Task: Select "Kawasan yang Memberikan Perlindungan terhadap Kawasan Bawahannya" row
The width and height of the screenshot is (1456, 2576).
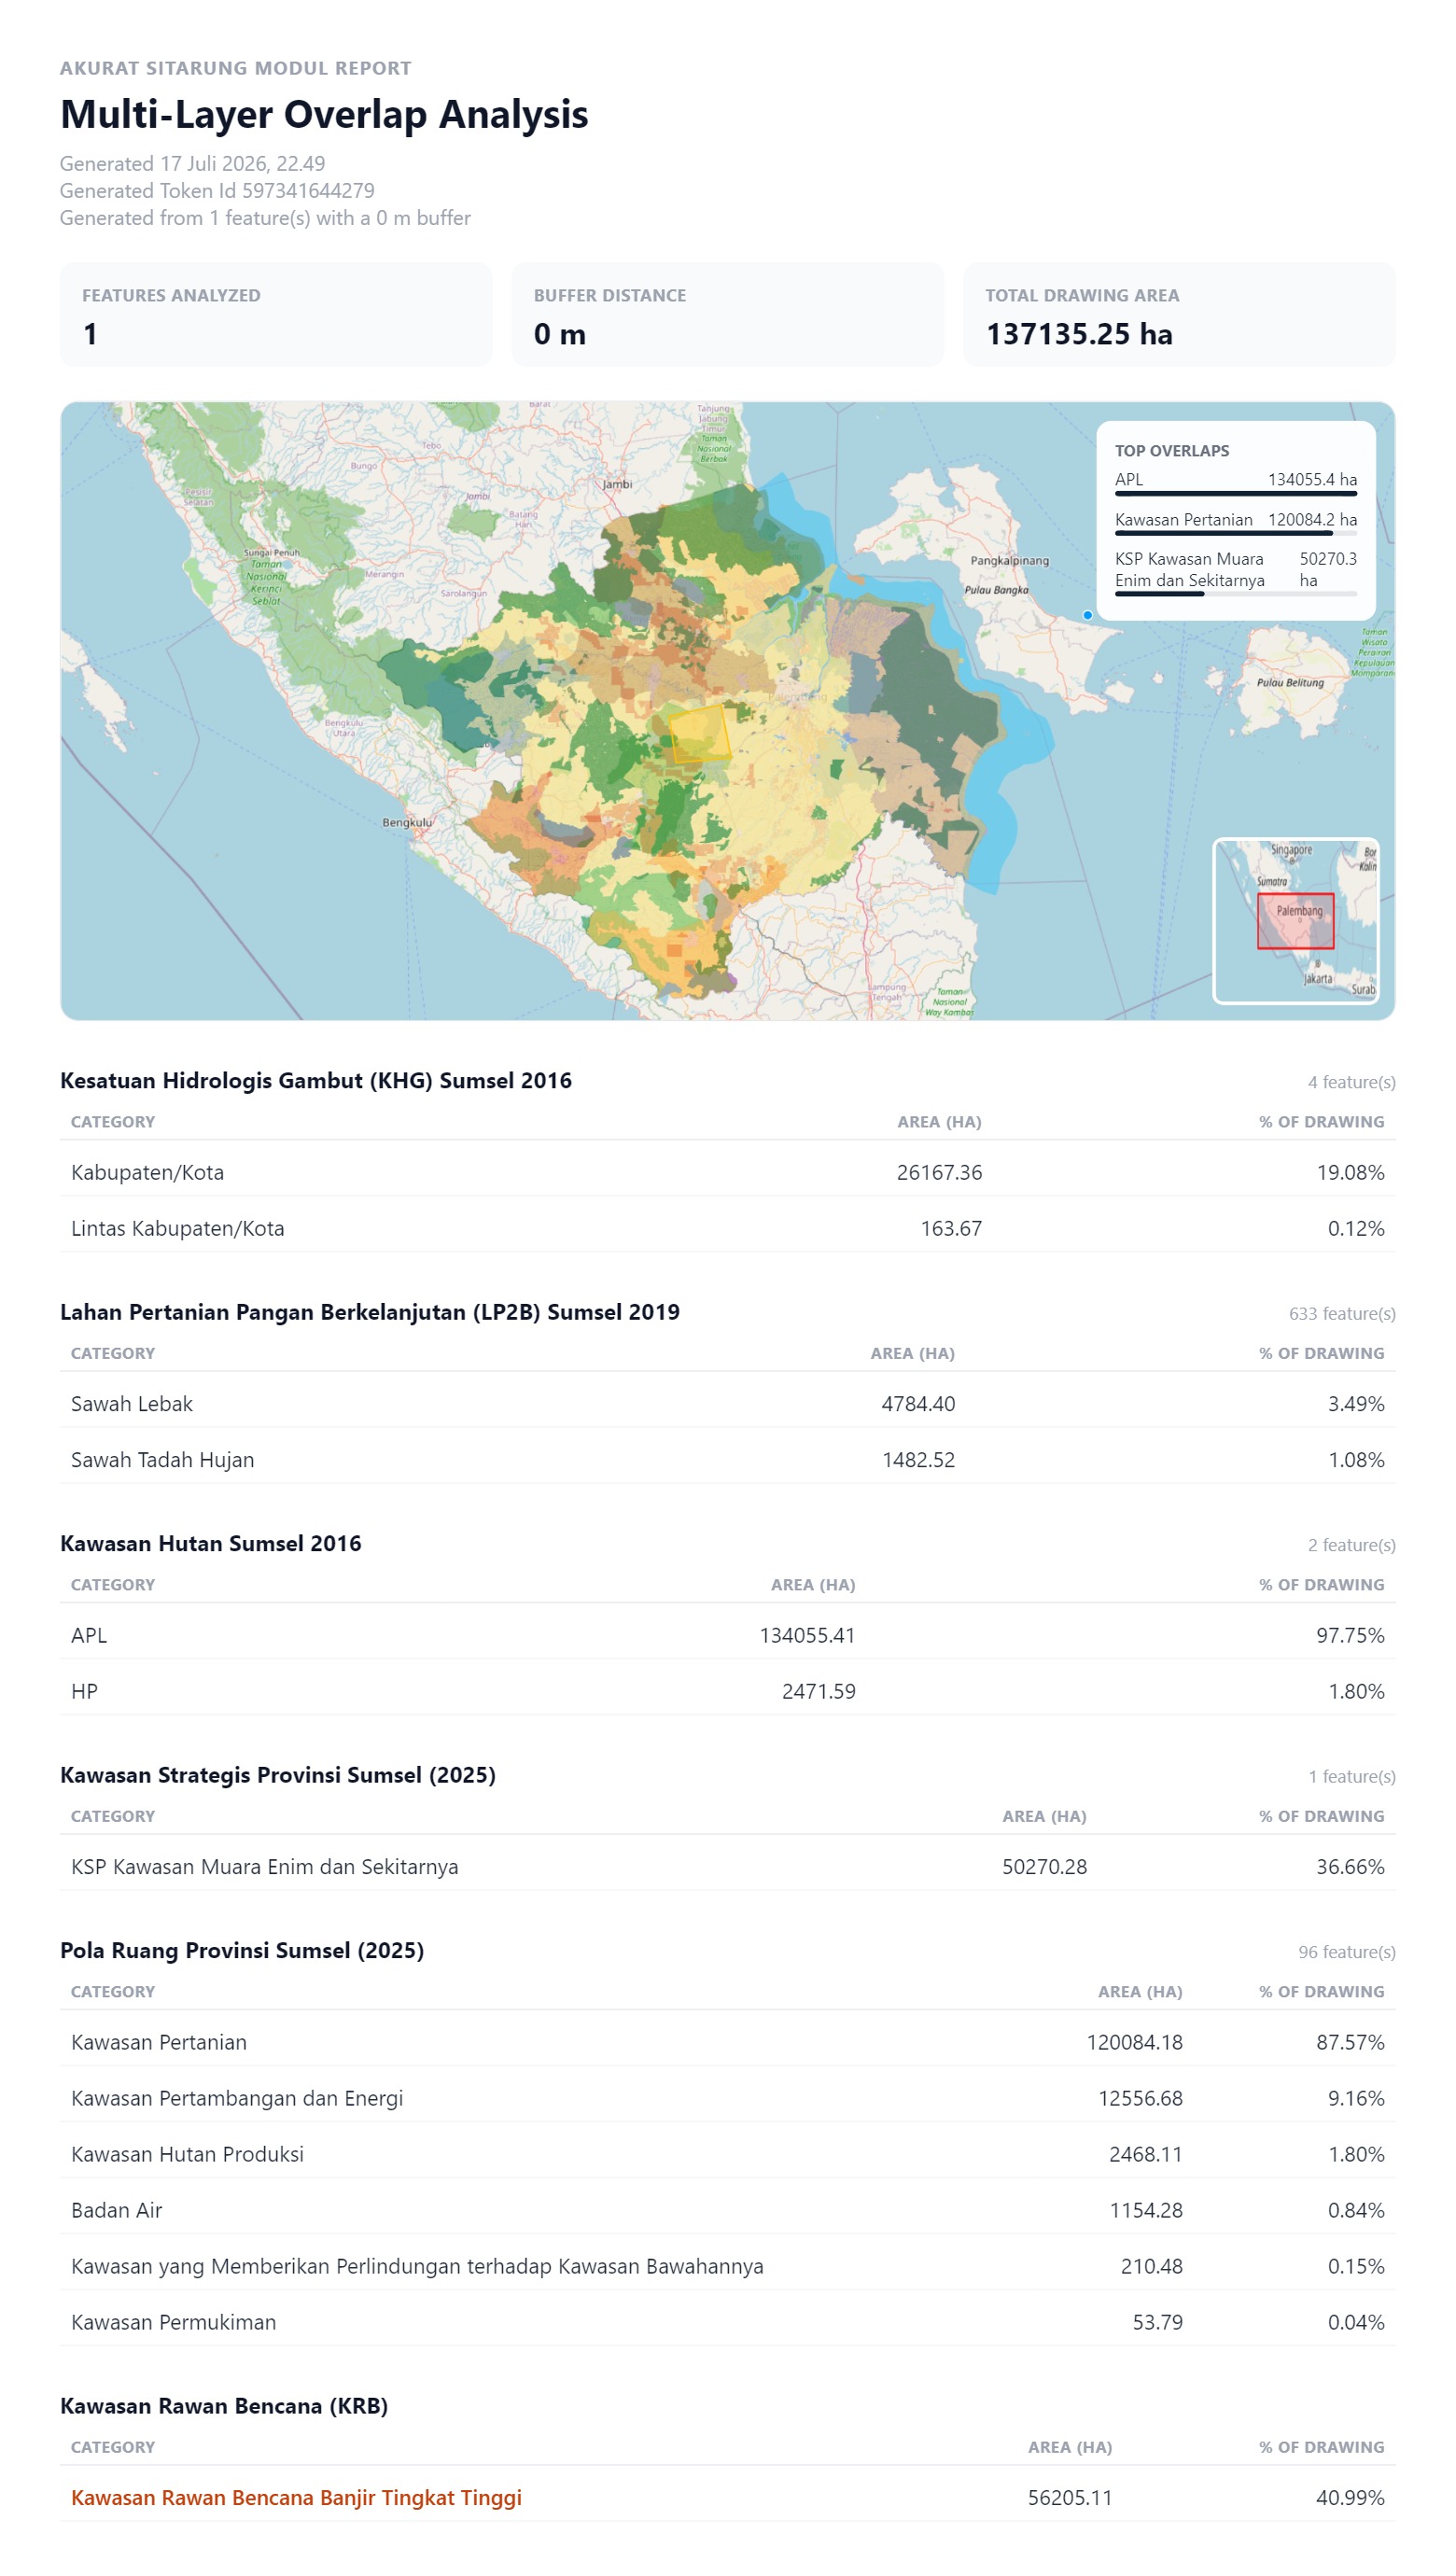Action: point(727,2266)
